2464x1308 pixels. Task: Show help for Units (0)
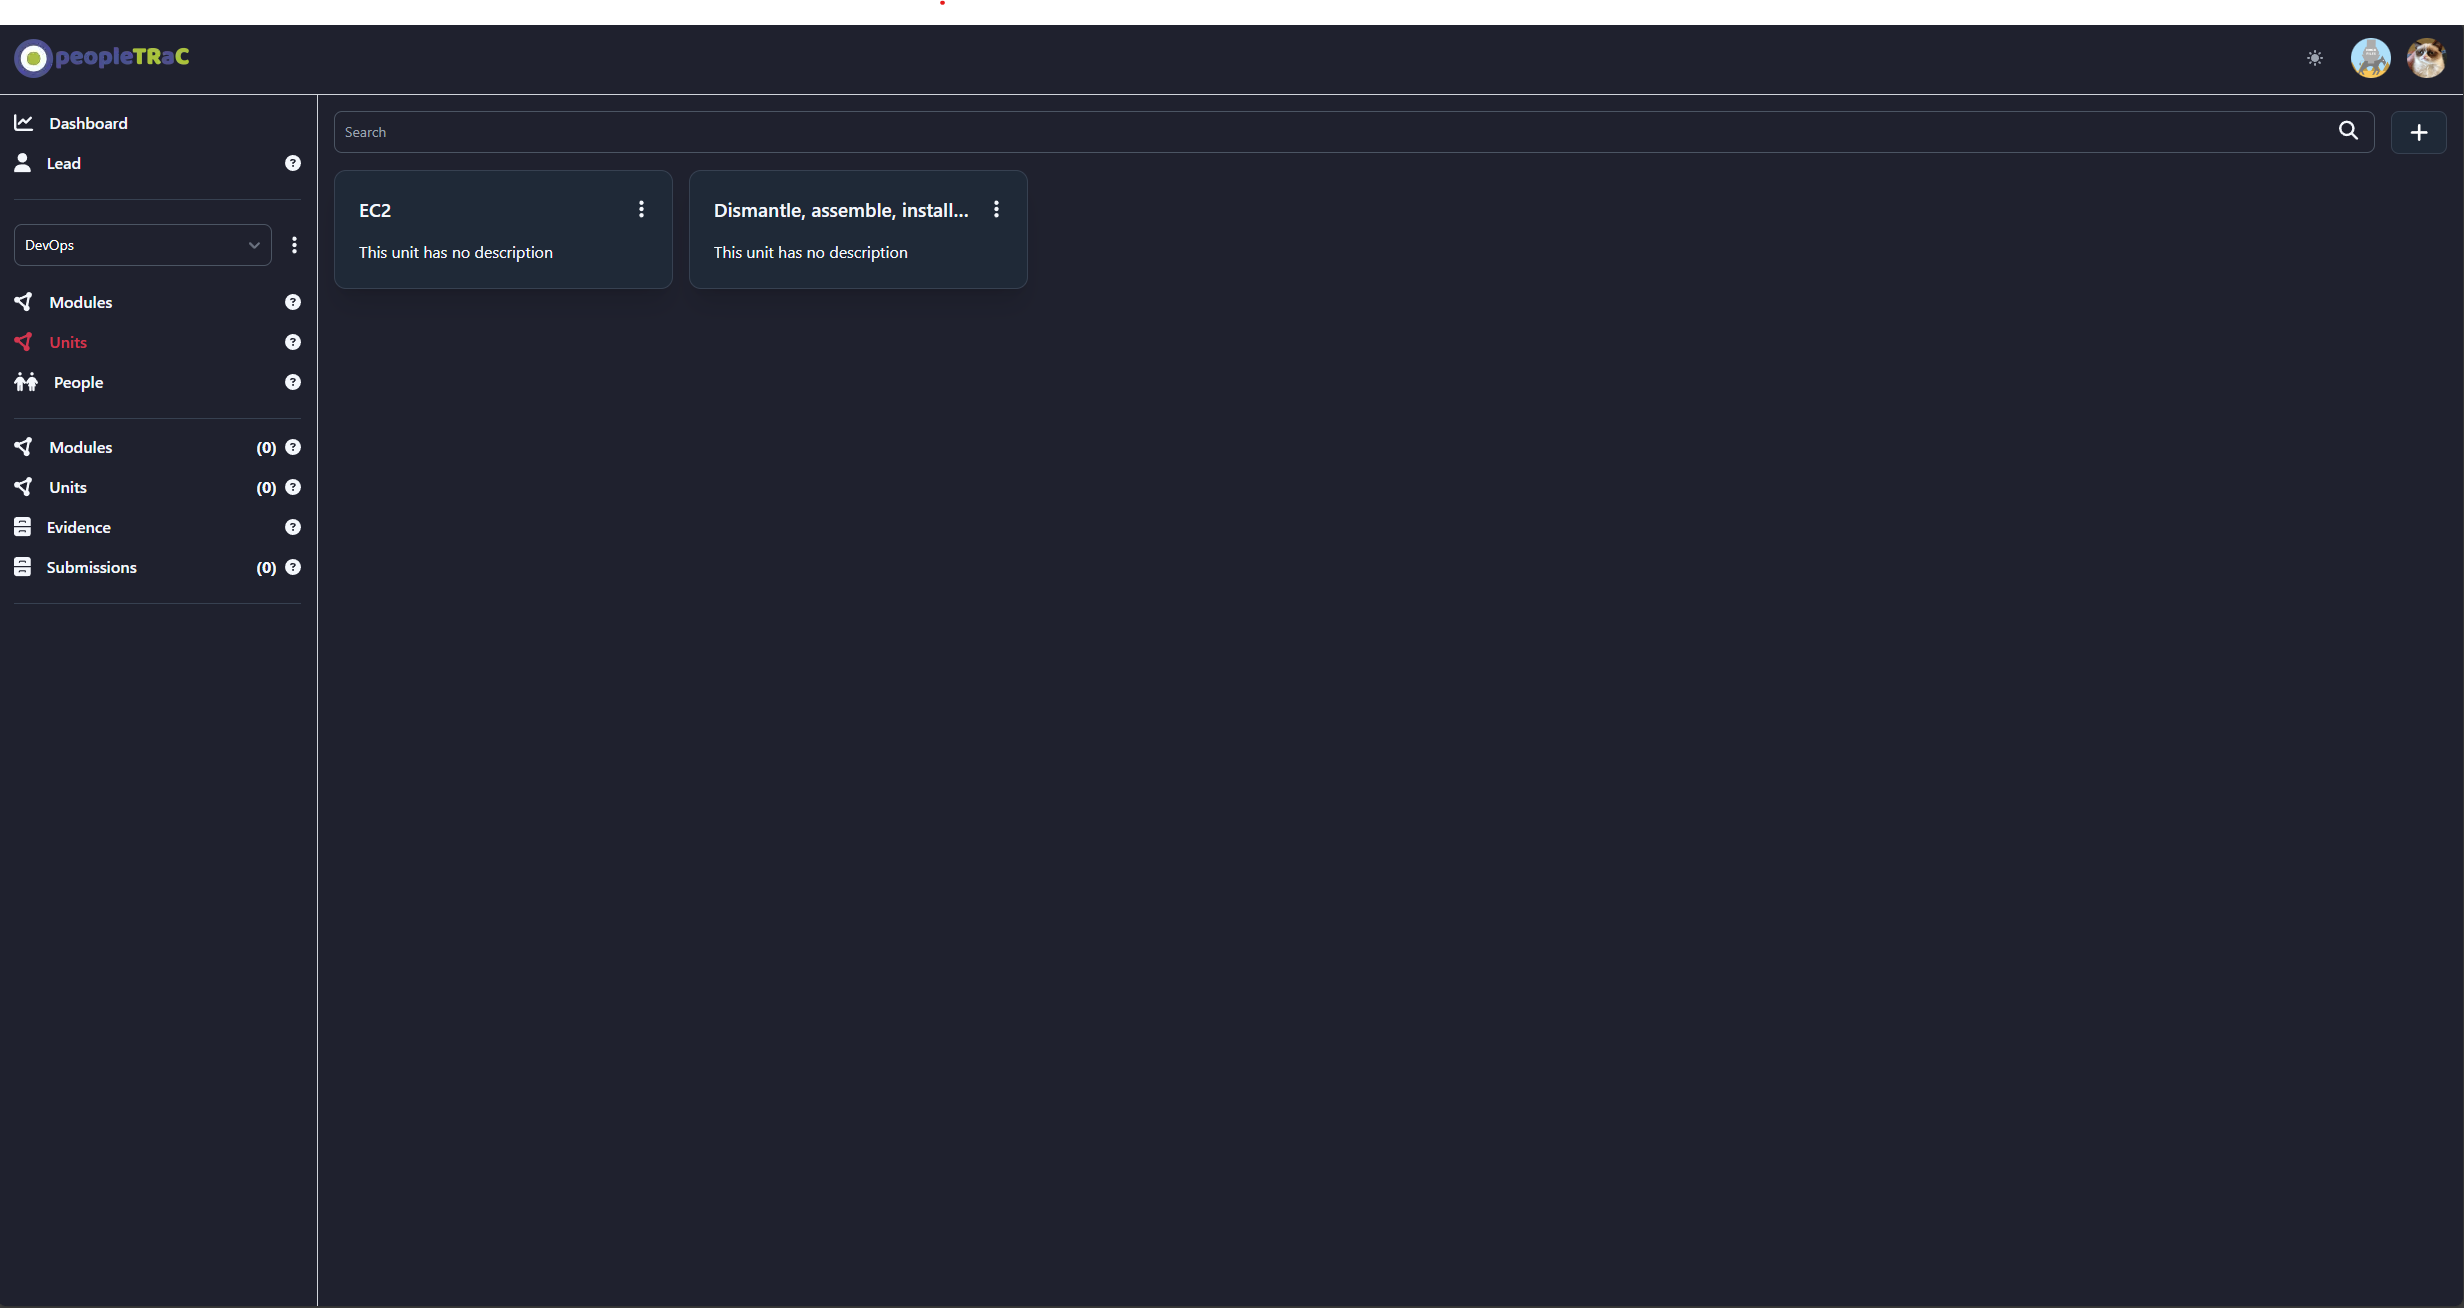pyautogui.click(x=293, y=487)
